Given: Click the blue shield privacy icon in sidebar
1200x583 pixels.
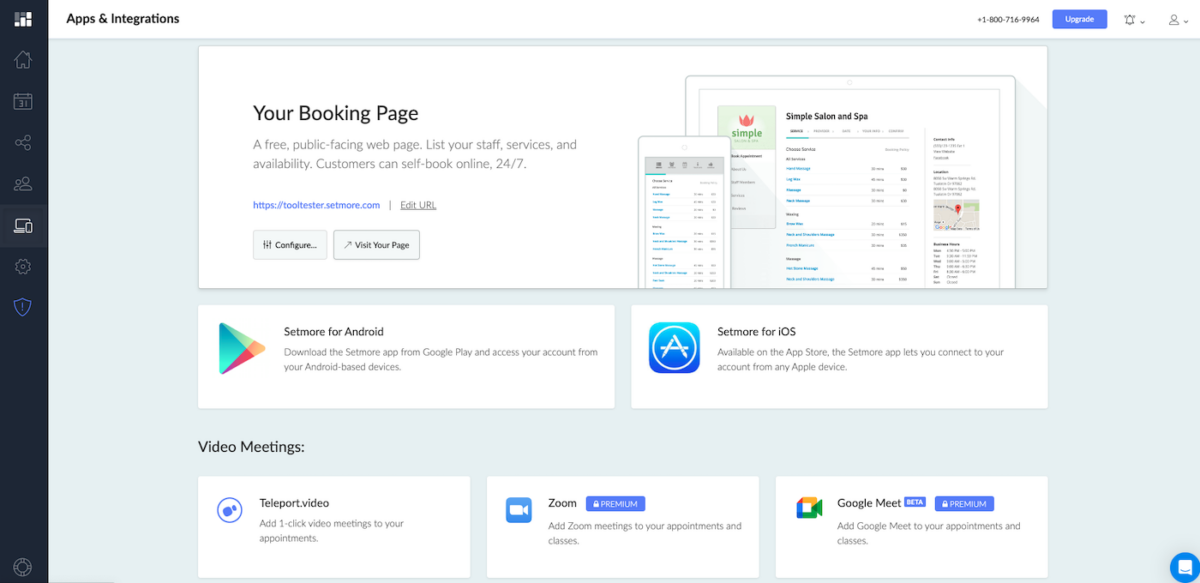Looking at the screenshot, I should pos(23,307).
